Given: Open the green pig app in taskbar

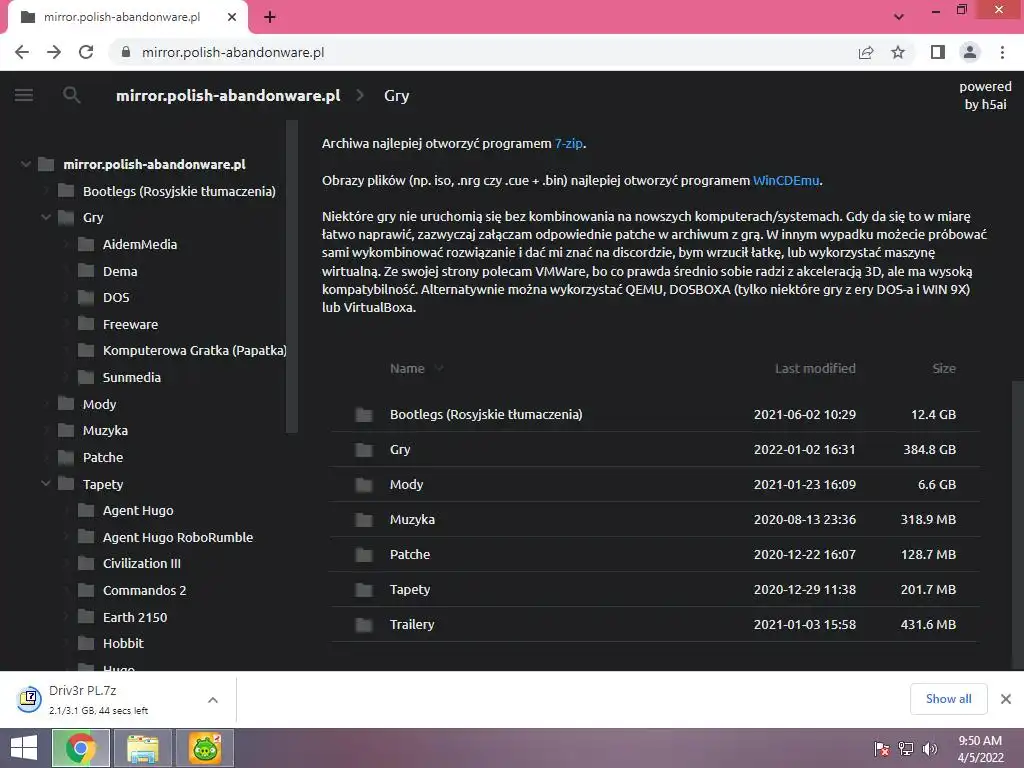Looking at the screenshot, I should pos(205,748).
